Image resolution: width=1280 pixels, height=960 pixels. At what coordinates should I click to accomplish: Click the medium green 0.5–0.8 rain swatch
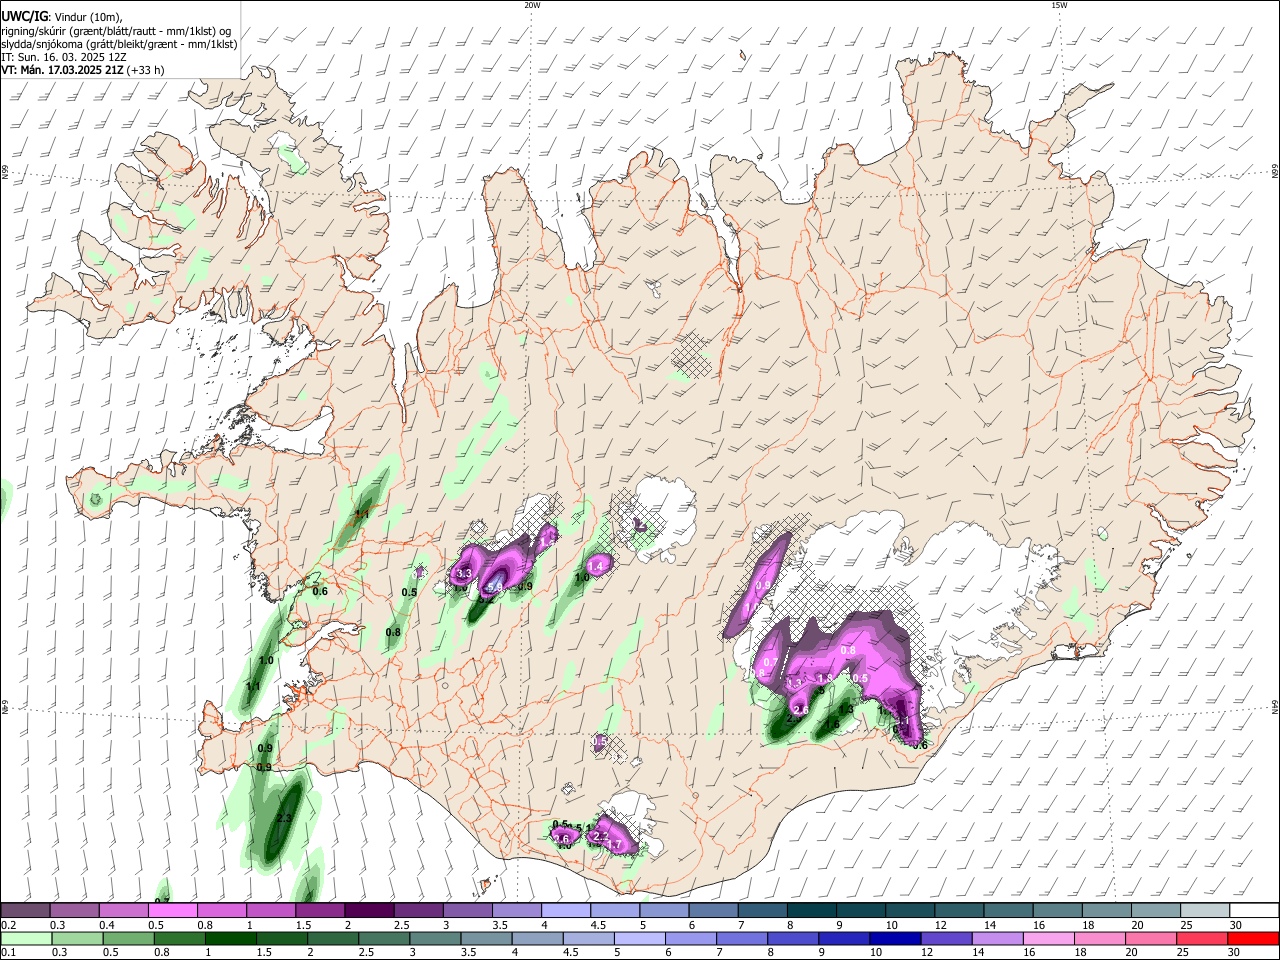pyautogui.click(x=128, y=938)
